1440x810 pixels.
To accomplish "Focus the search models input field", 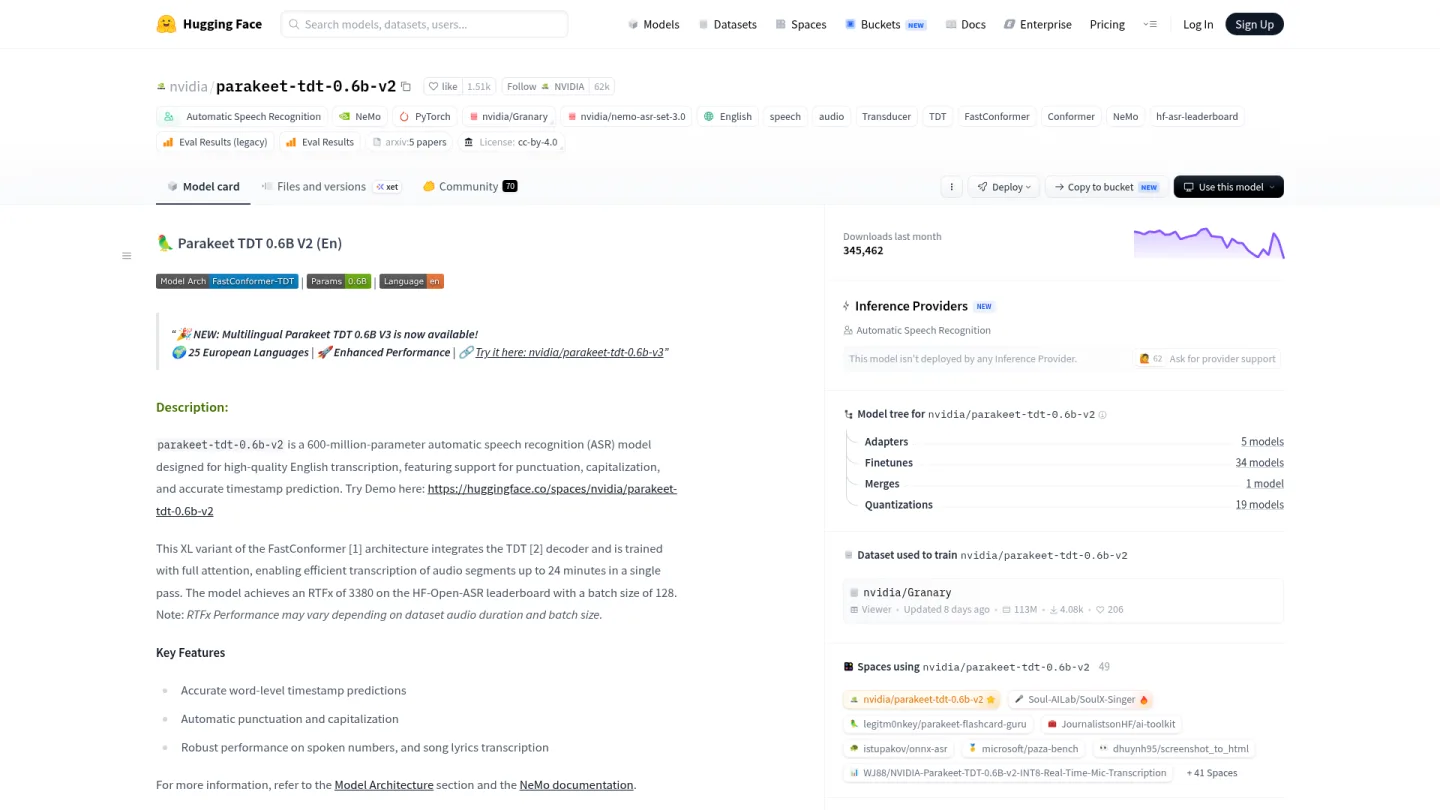I will [424, 24].
